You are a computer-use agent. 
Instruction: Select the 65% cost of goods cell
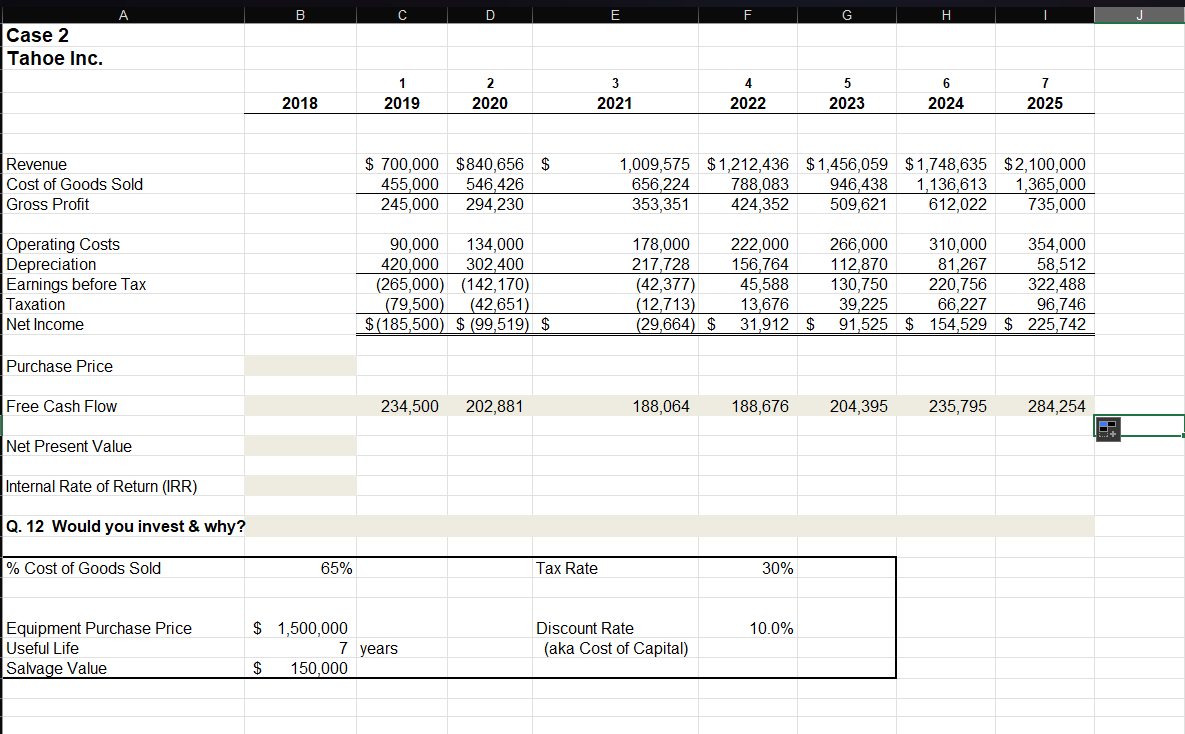click(300, 568)
